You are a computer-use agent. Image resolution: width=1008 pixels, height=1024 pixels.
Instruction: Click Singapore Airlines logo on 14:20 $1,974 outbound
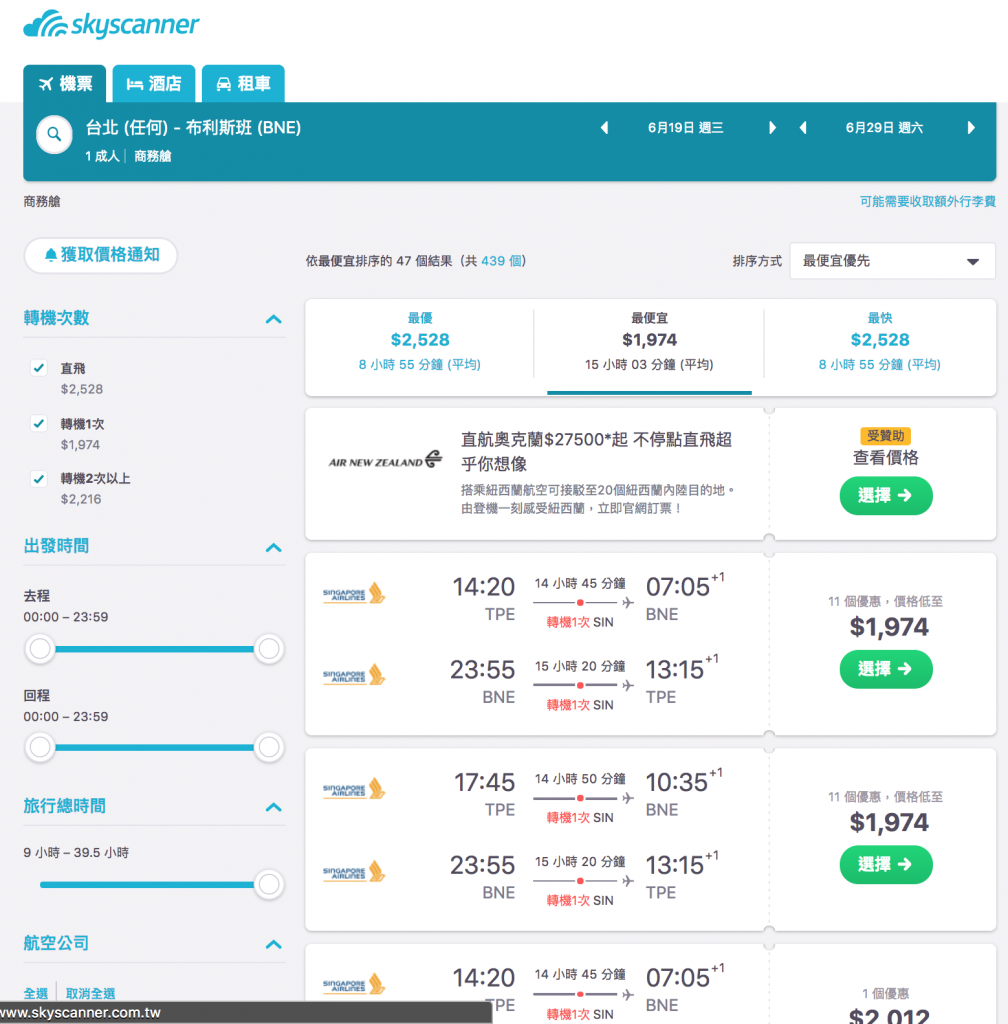(354, 594)
